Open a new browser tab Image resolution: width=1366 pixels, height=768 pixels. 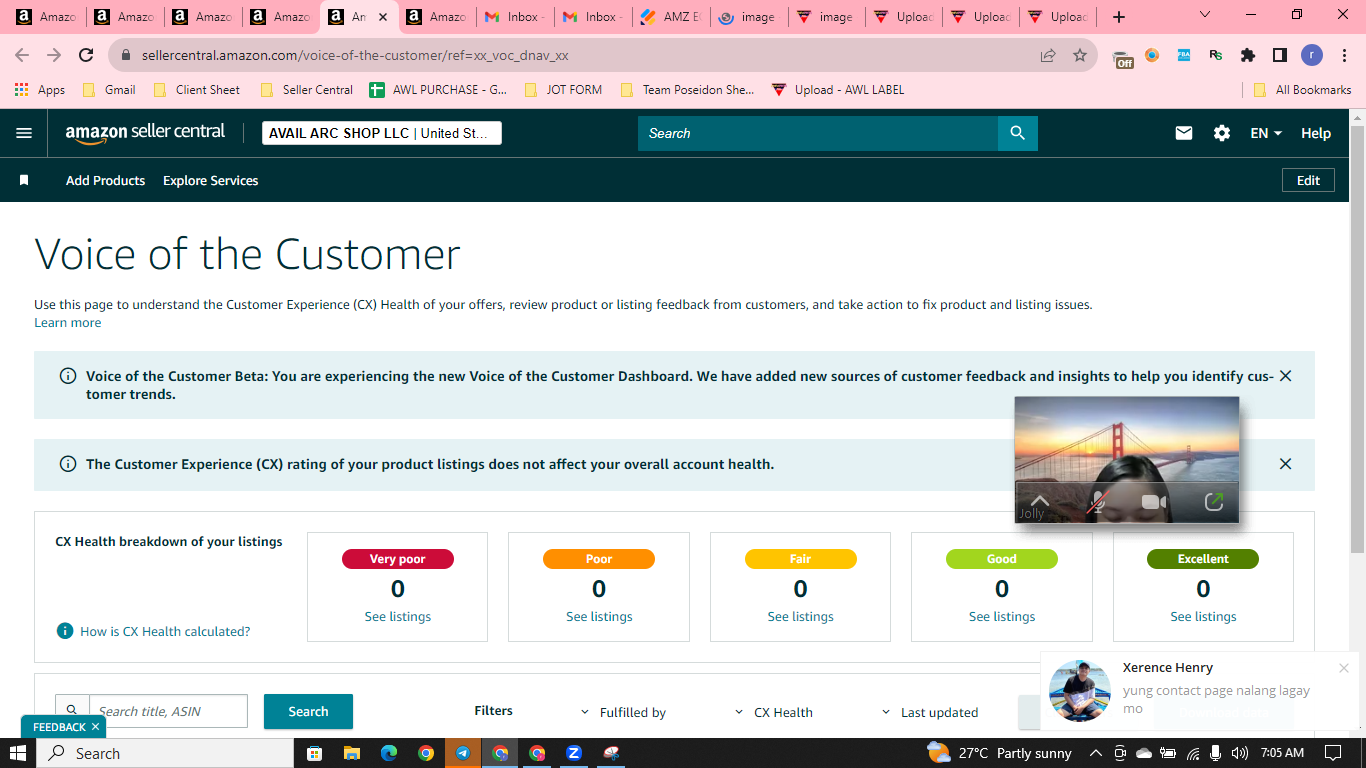pyautogui.click(x=1119, y=17)
